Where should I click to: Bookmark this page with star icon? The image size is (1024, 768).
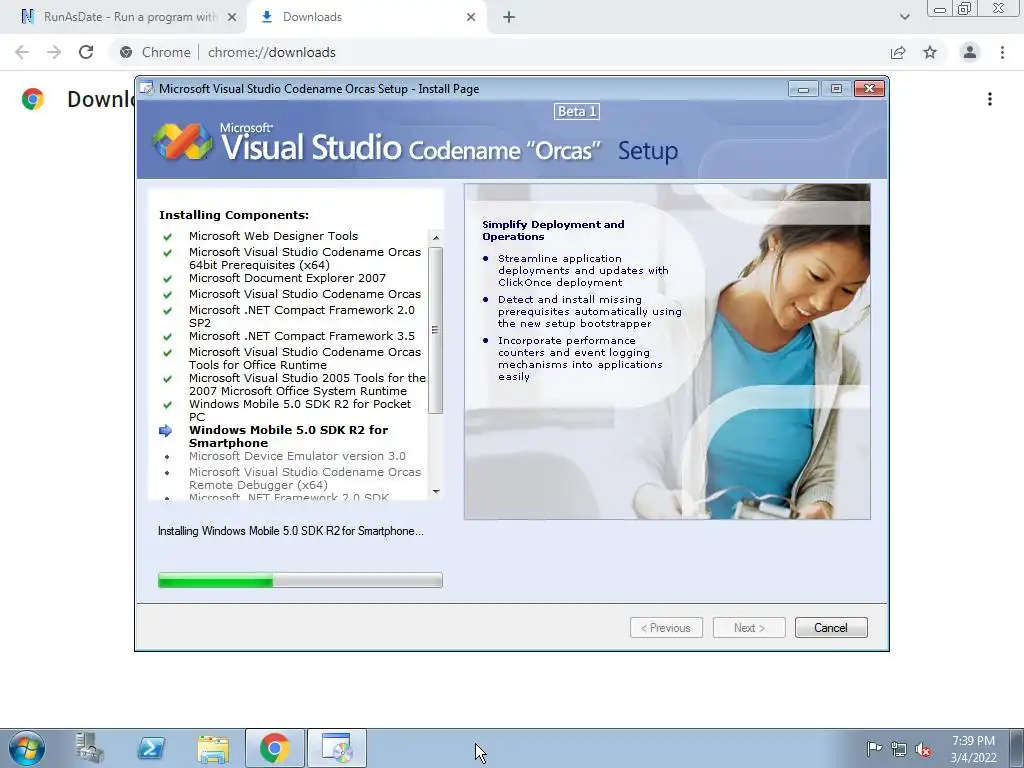tap(930, 52)
